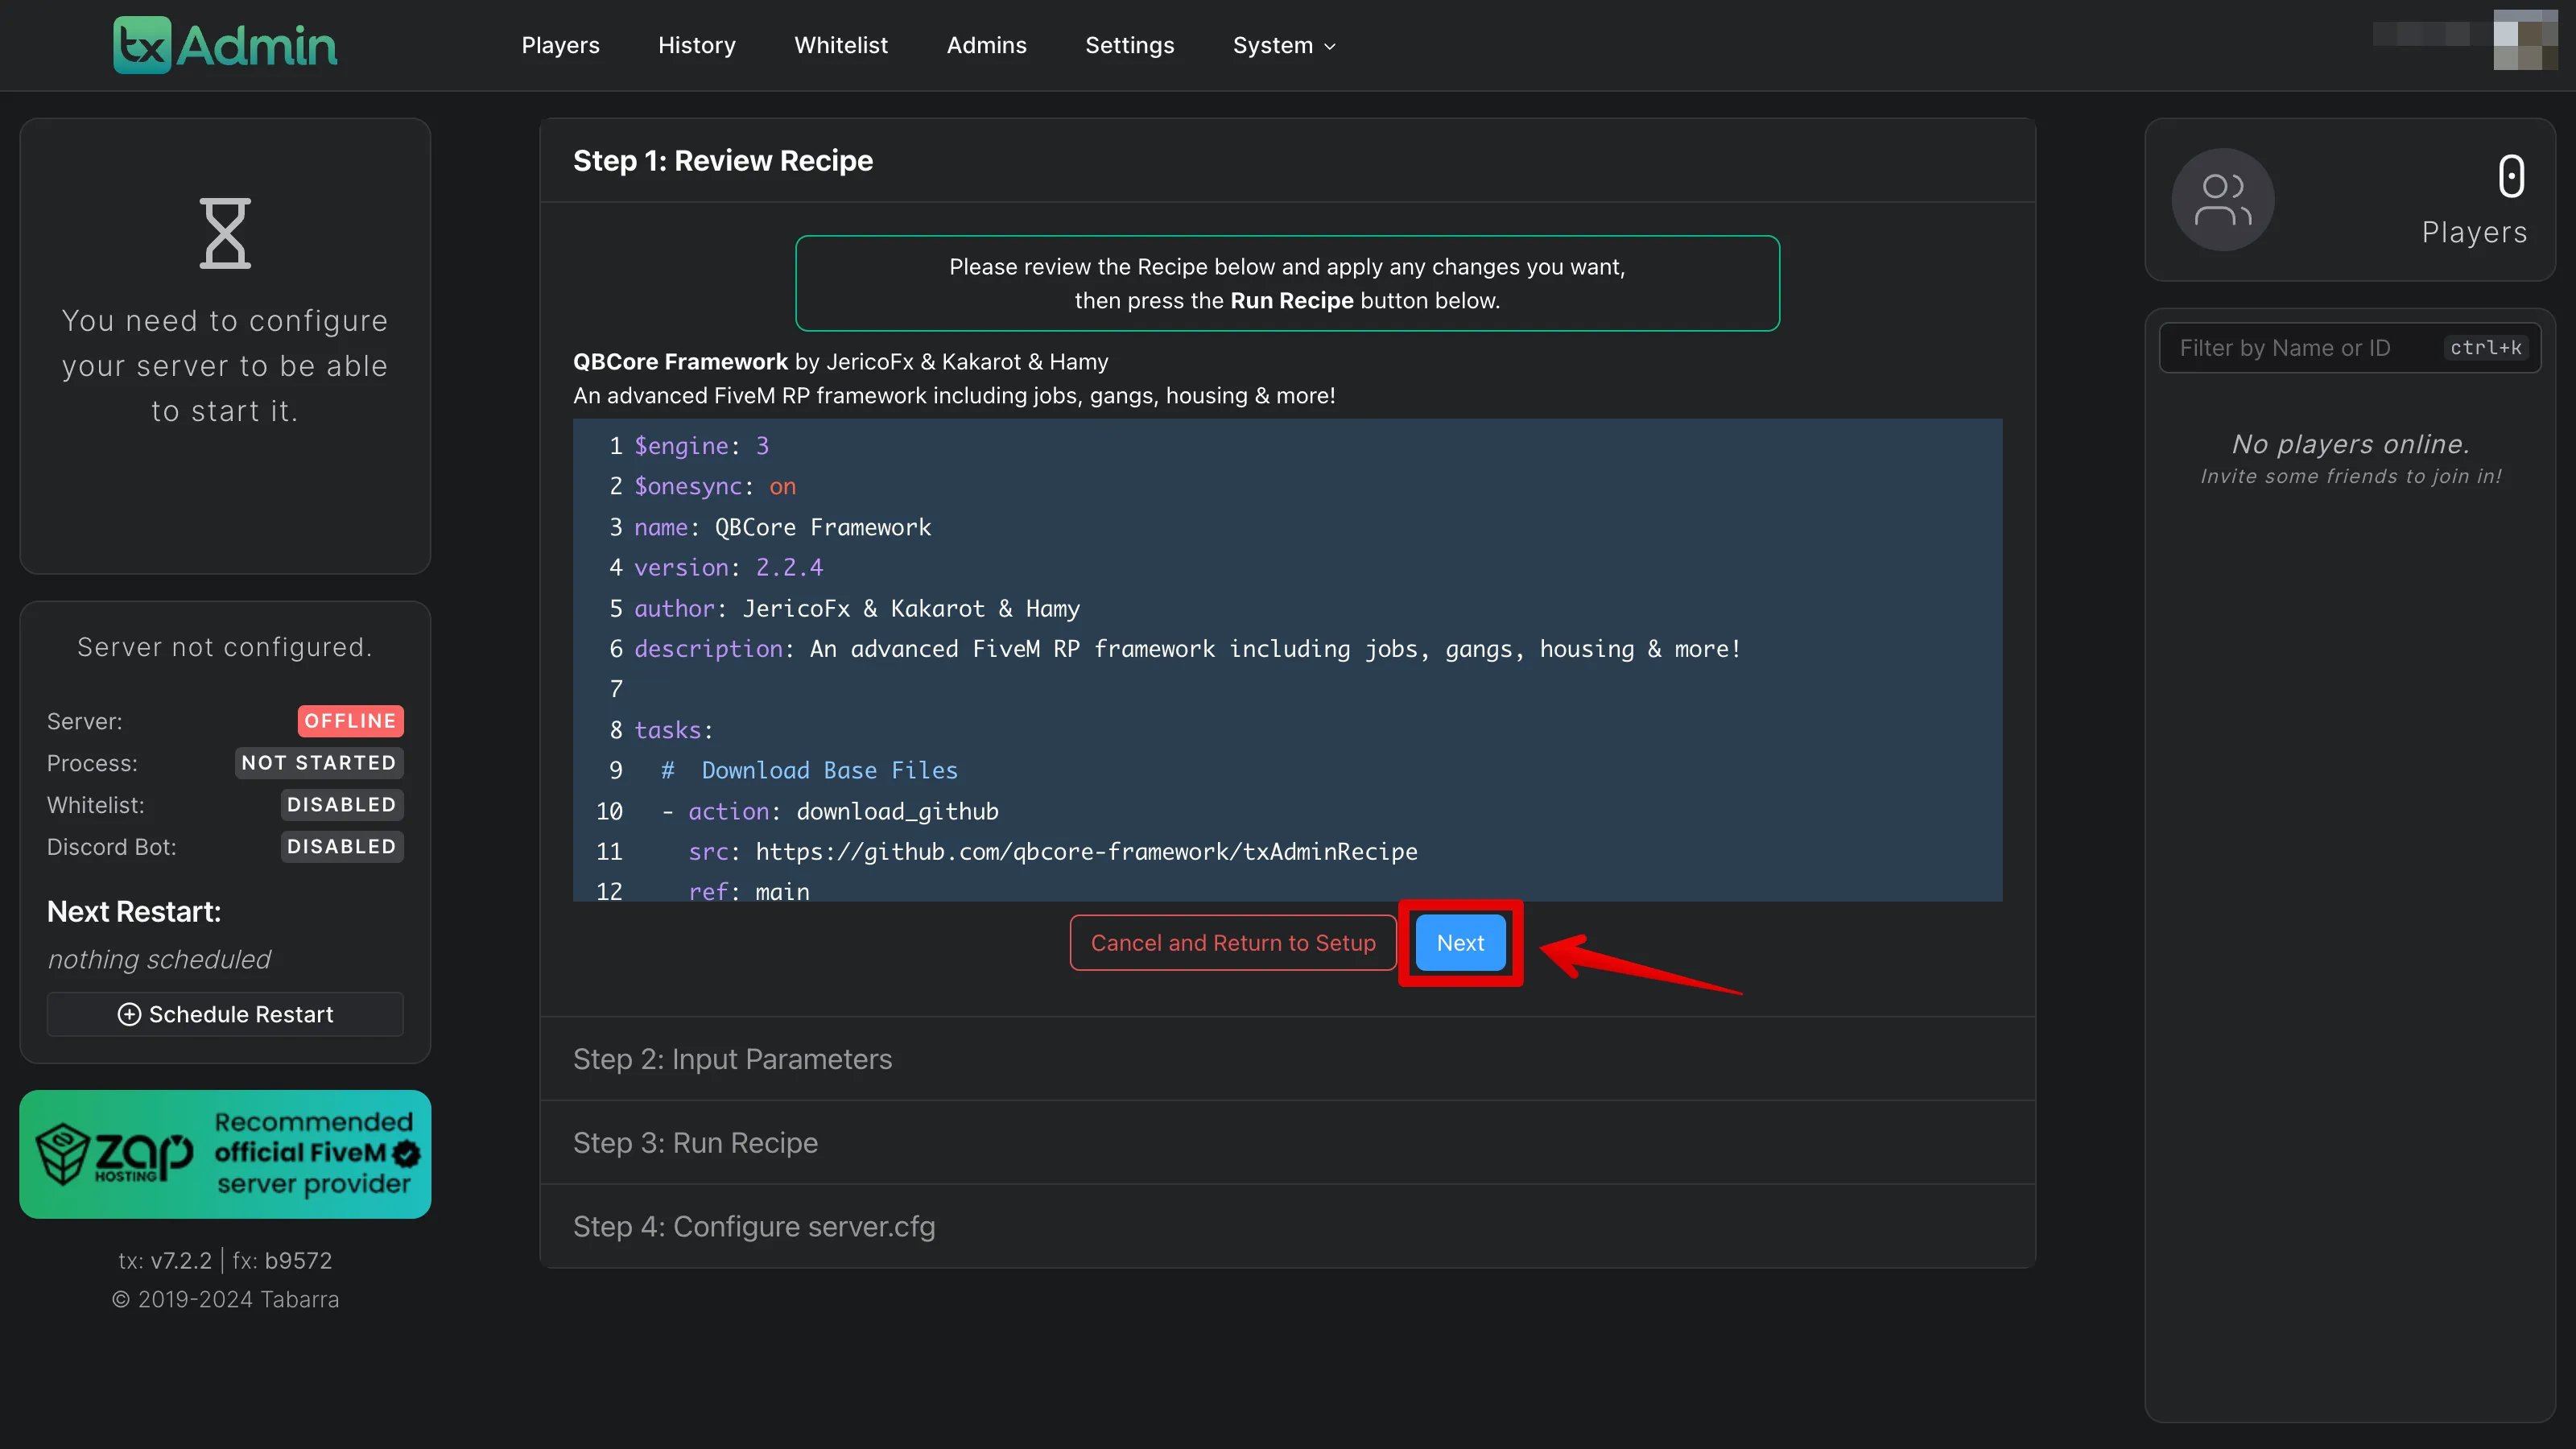
Task: Click the recipe description line
Action: [x=1187, y=649]
